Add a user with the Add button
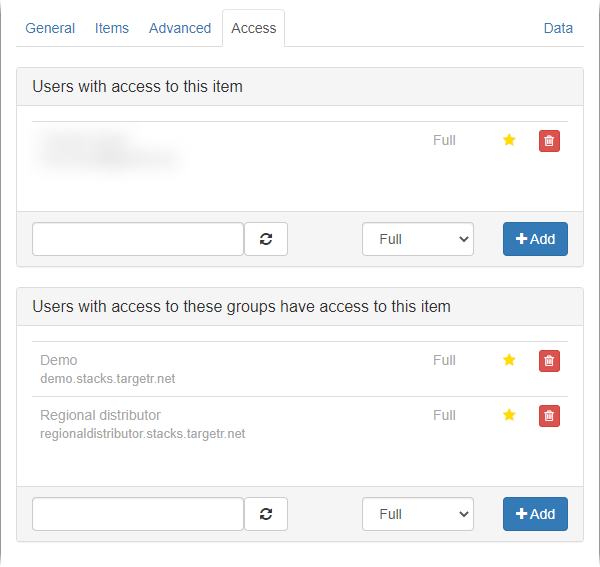The image size is (600, 567). pyautogui.click(x=535, y=239)
